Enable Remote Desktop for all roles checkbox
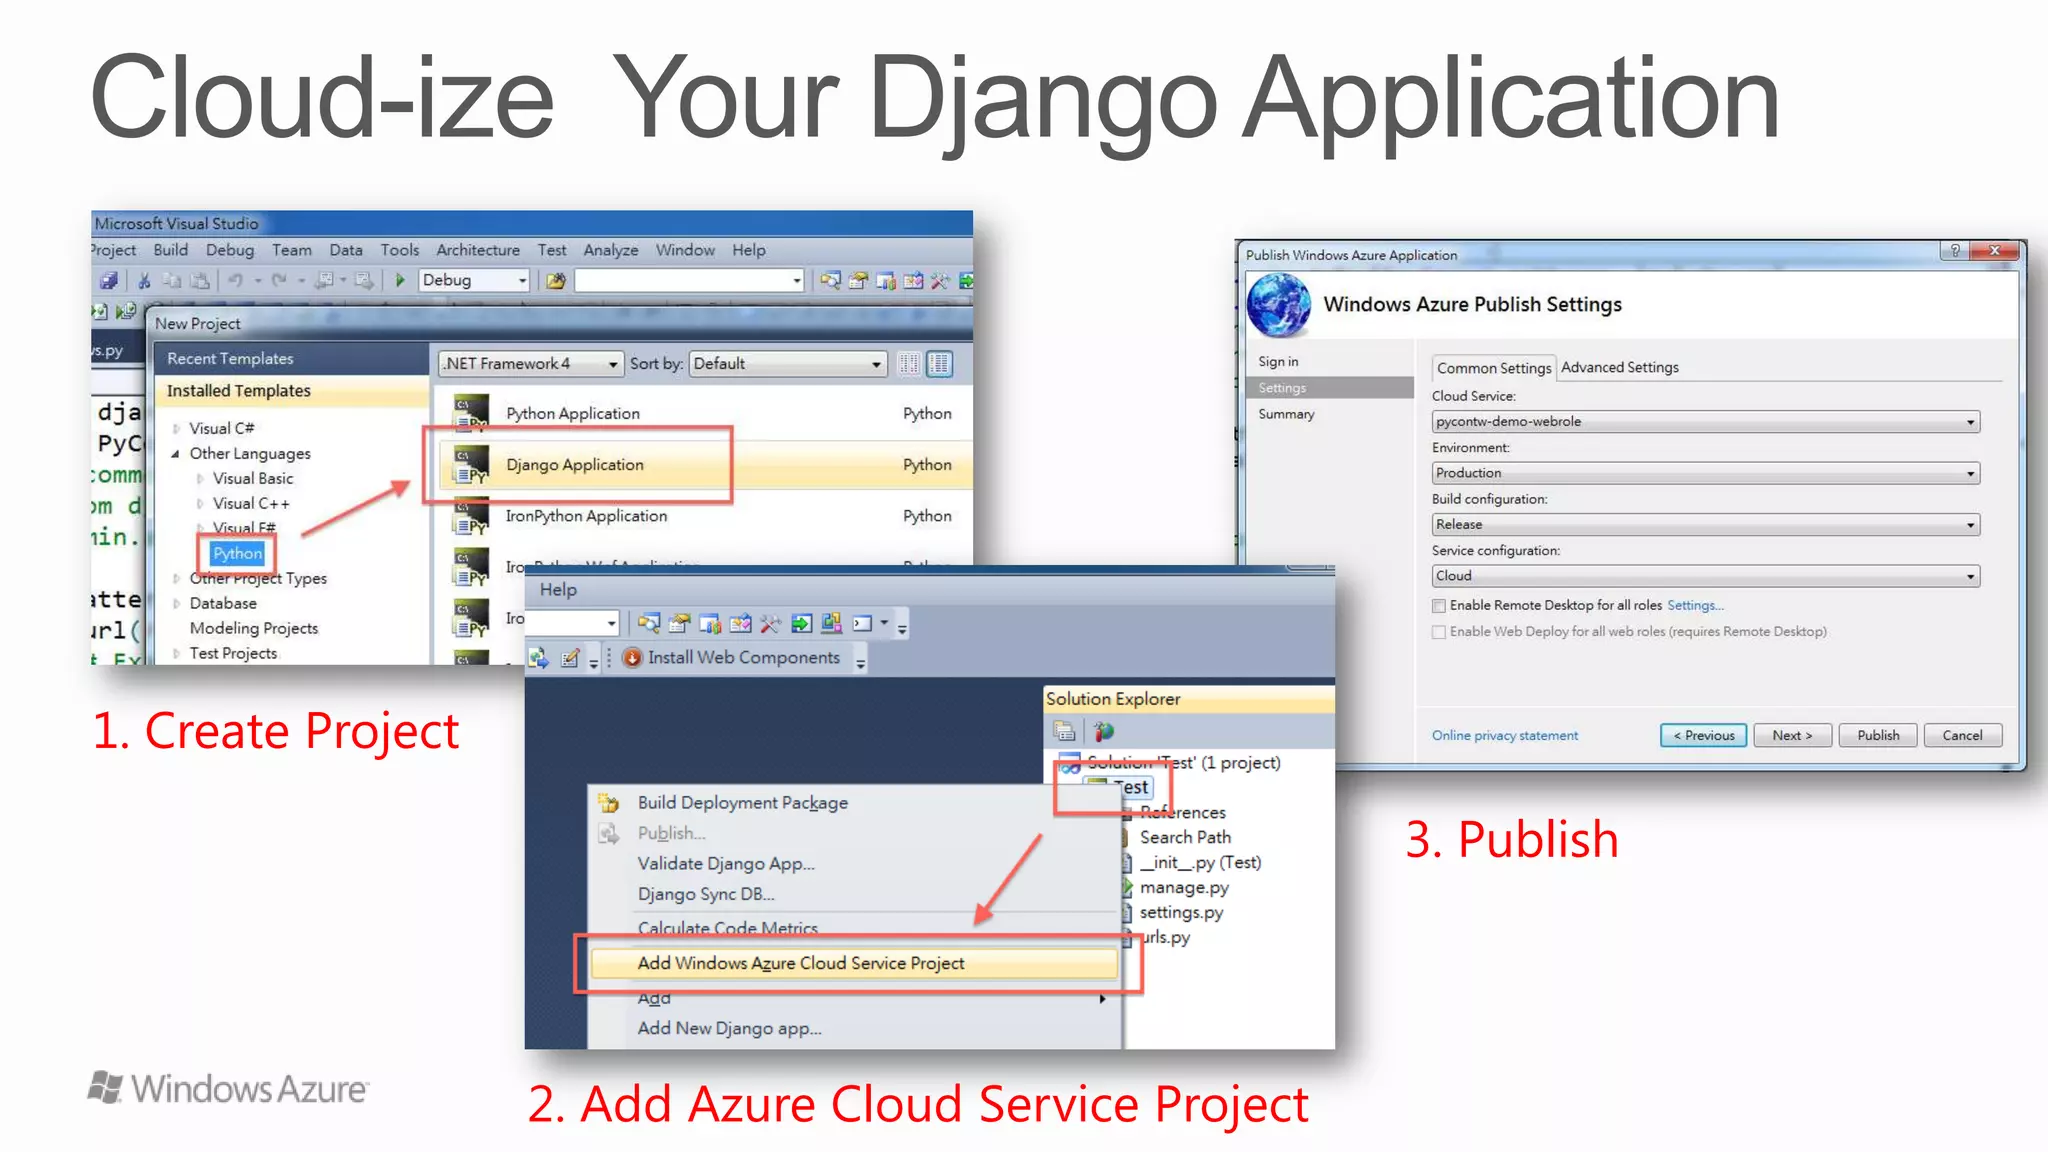Image resolution: width=2048 pixels, height=1152 pixels. click(x=1439, y=605)
